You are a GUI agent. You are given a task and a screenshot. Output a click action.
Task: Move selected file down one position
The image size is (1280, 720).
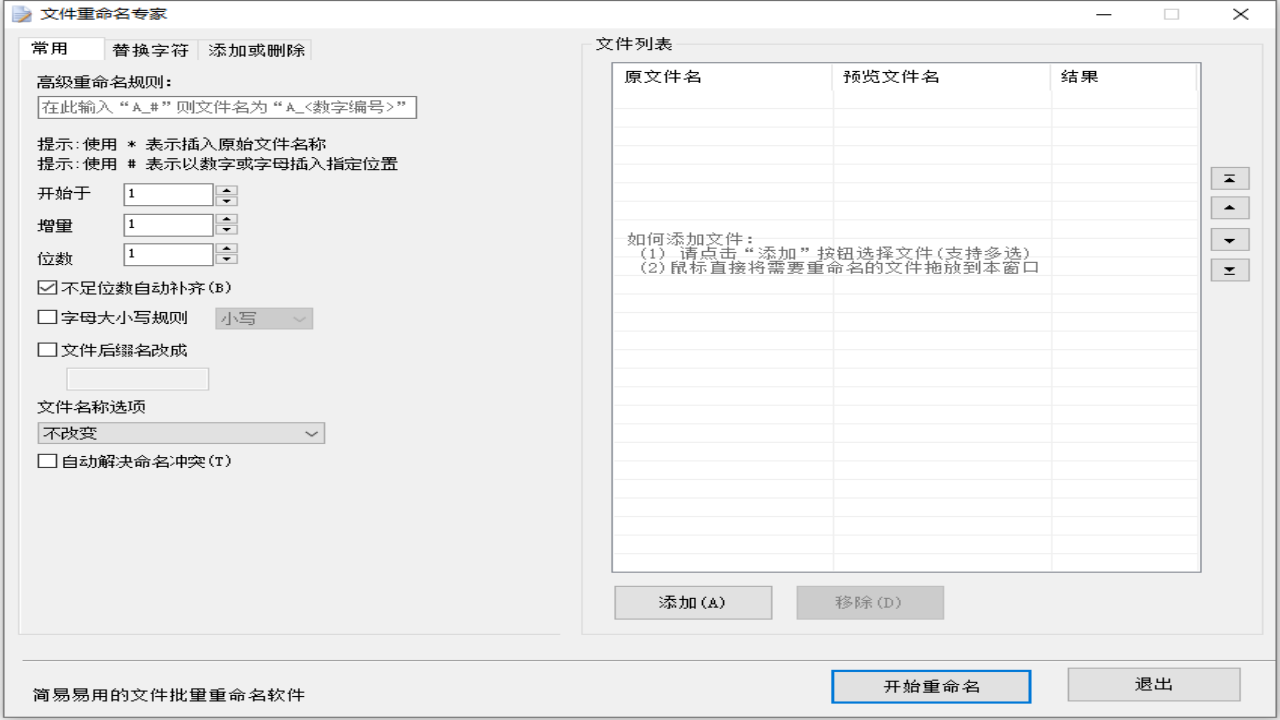[1230, 241]
